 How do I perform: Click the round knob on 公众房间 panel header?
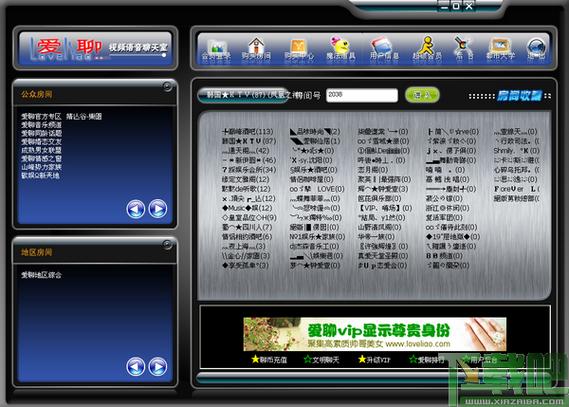point(167,86)
